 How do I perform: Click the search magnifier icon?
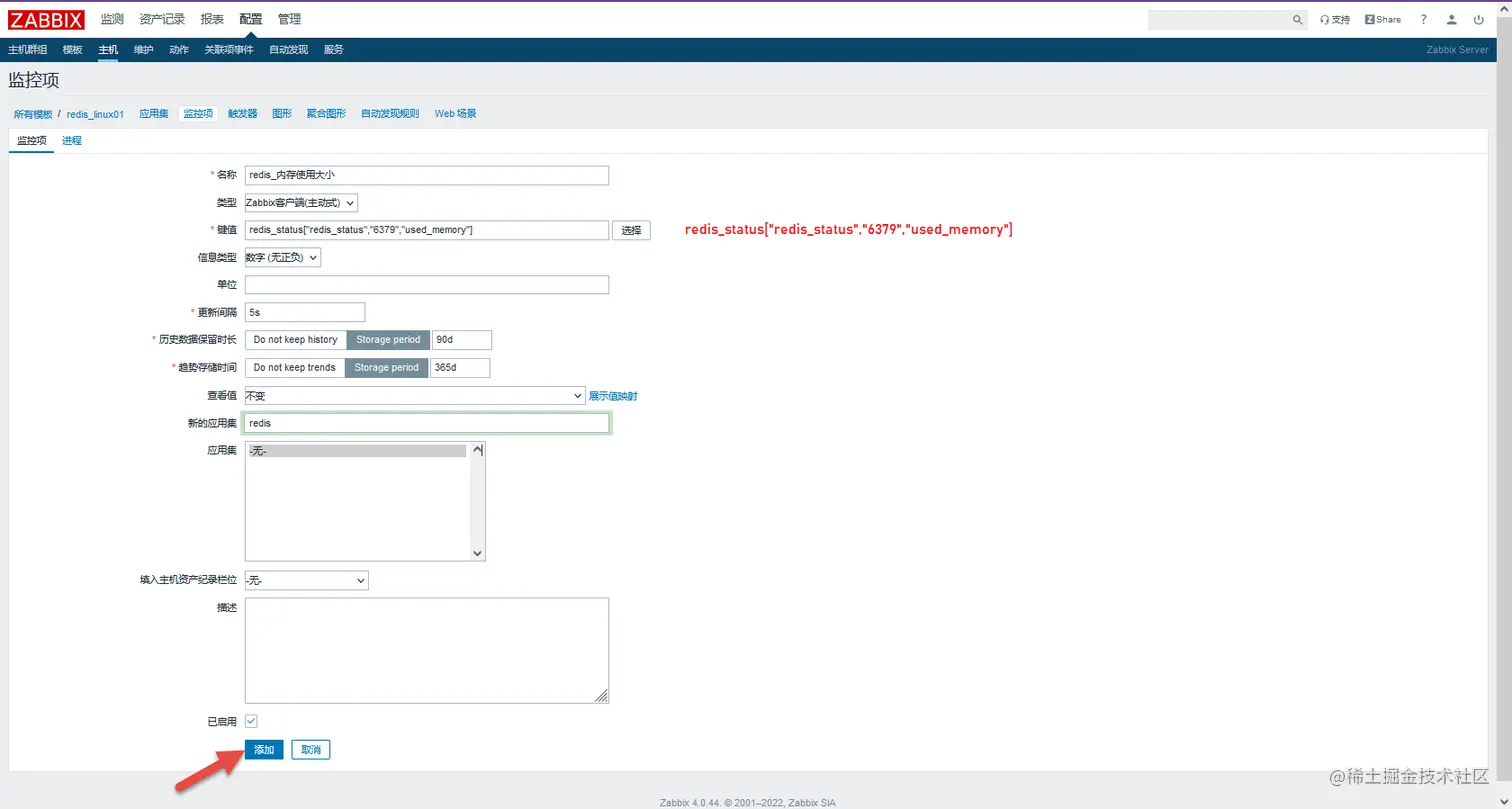click(x=1298, y=20)
